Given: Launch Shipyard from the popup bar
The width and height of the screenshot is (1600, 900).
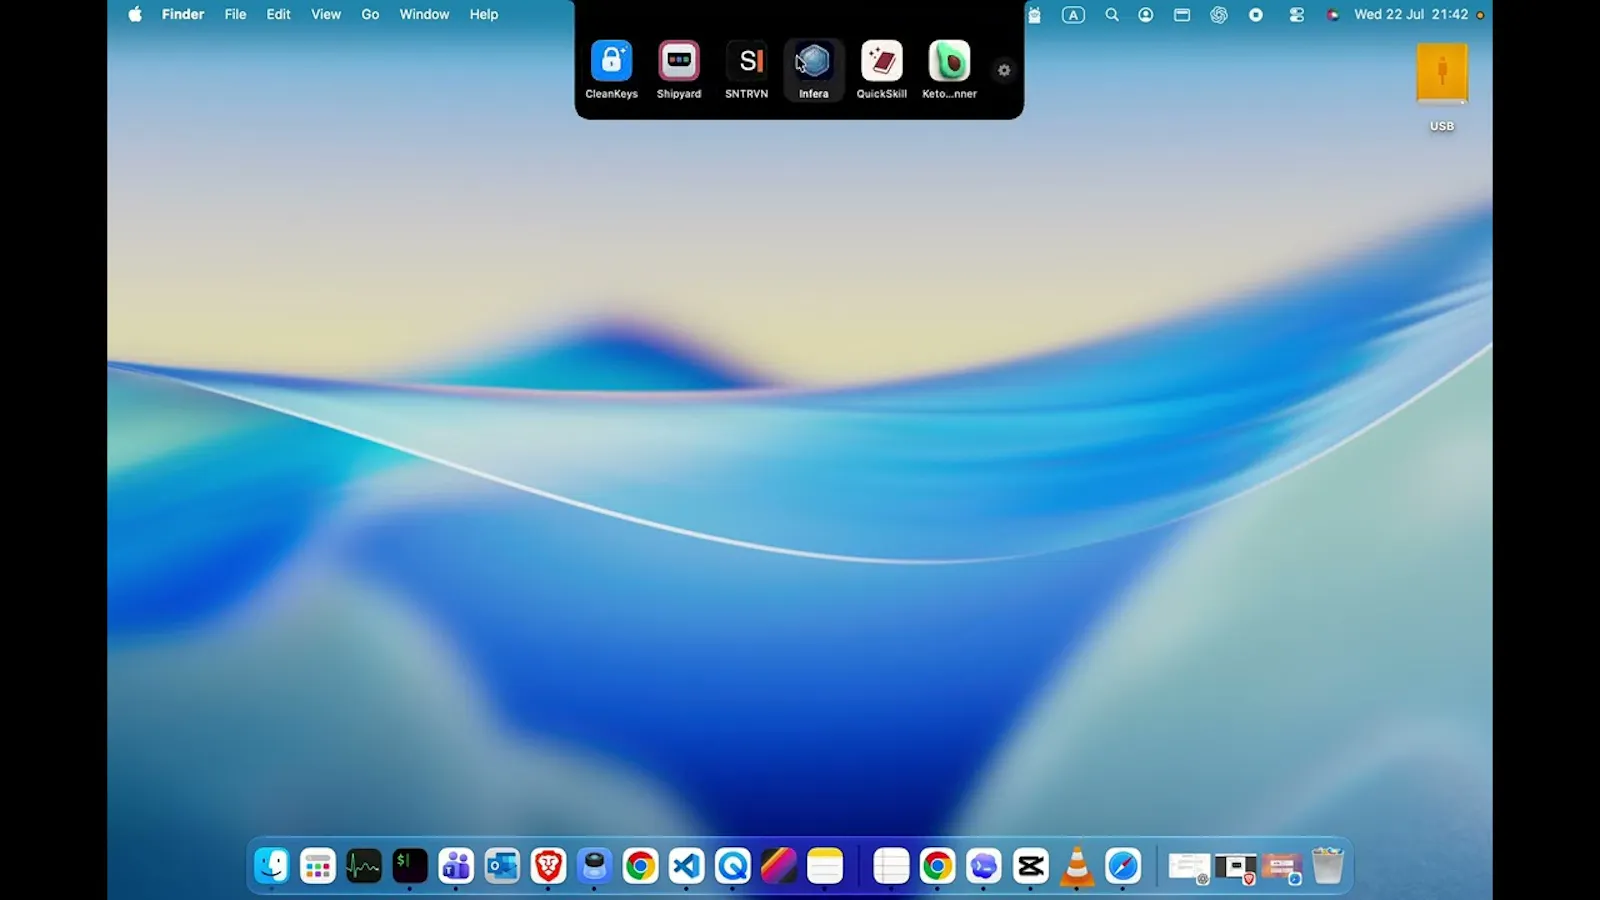Looking at the screenshot, I should [679, 61].
